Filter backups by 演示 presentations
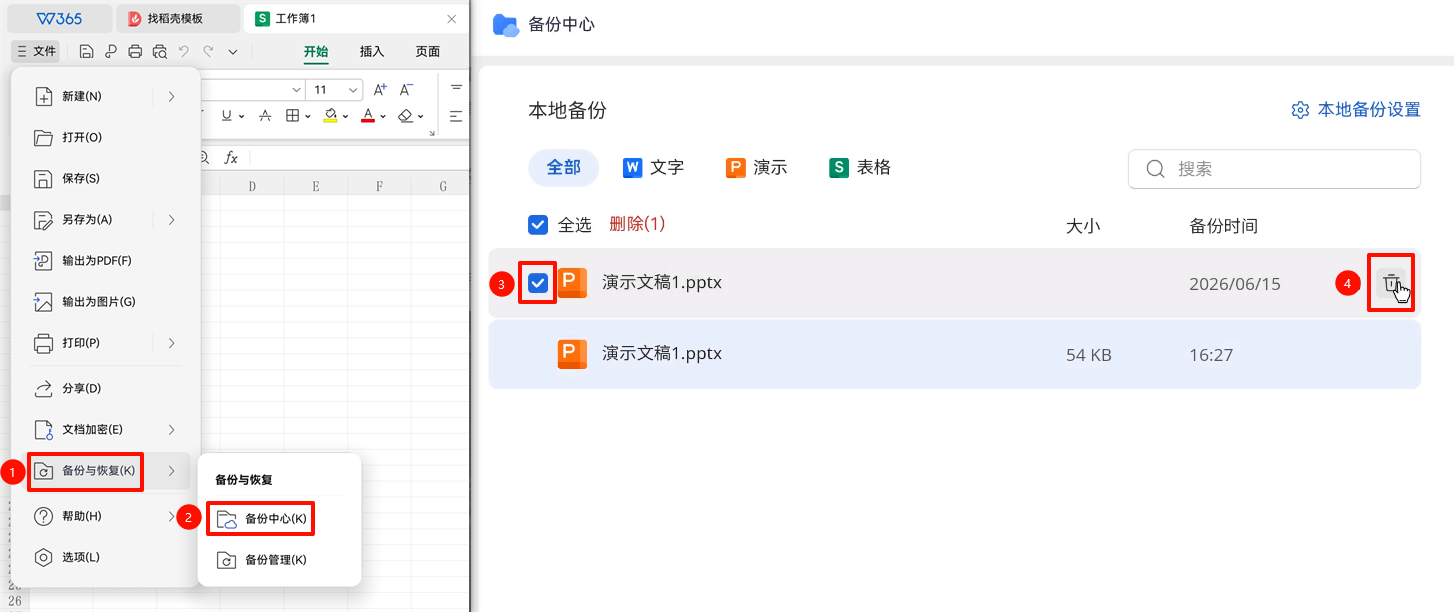The width and height of the screenshot is (1454, 612). tap(757, 168)
